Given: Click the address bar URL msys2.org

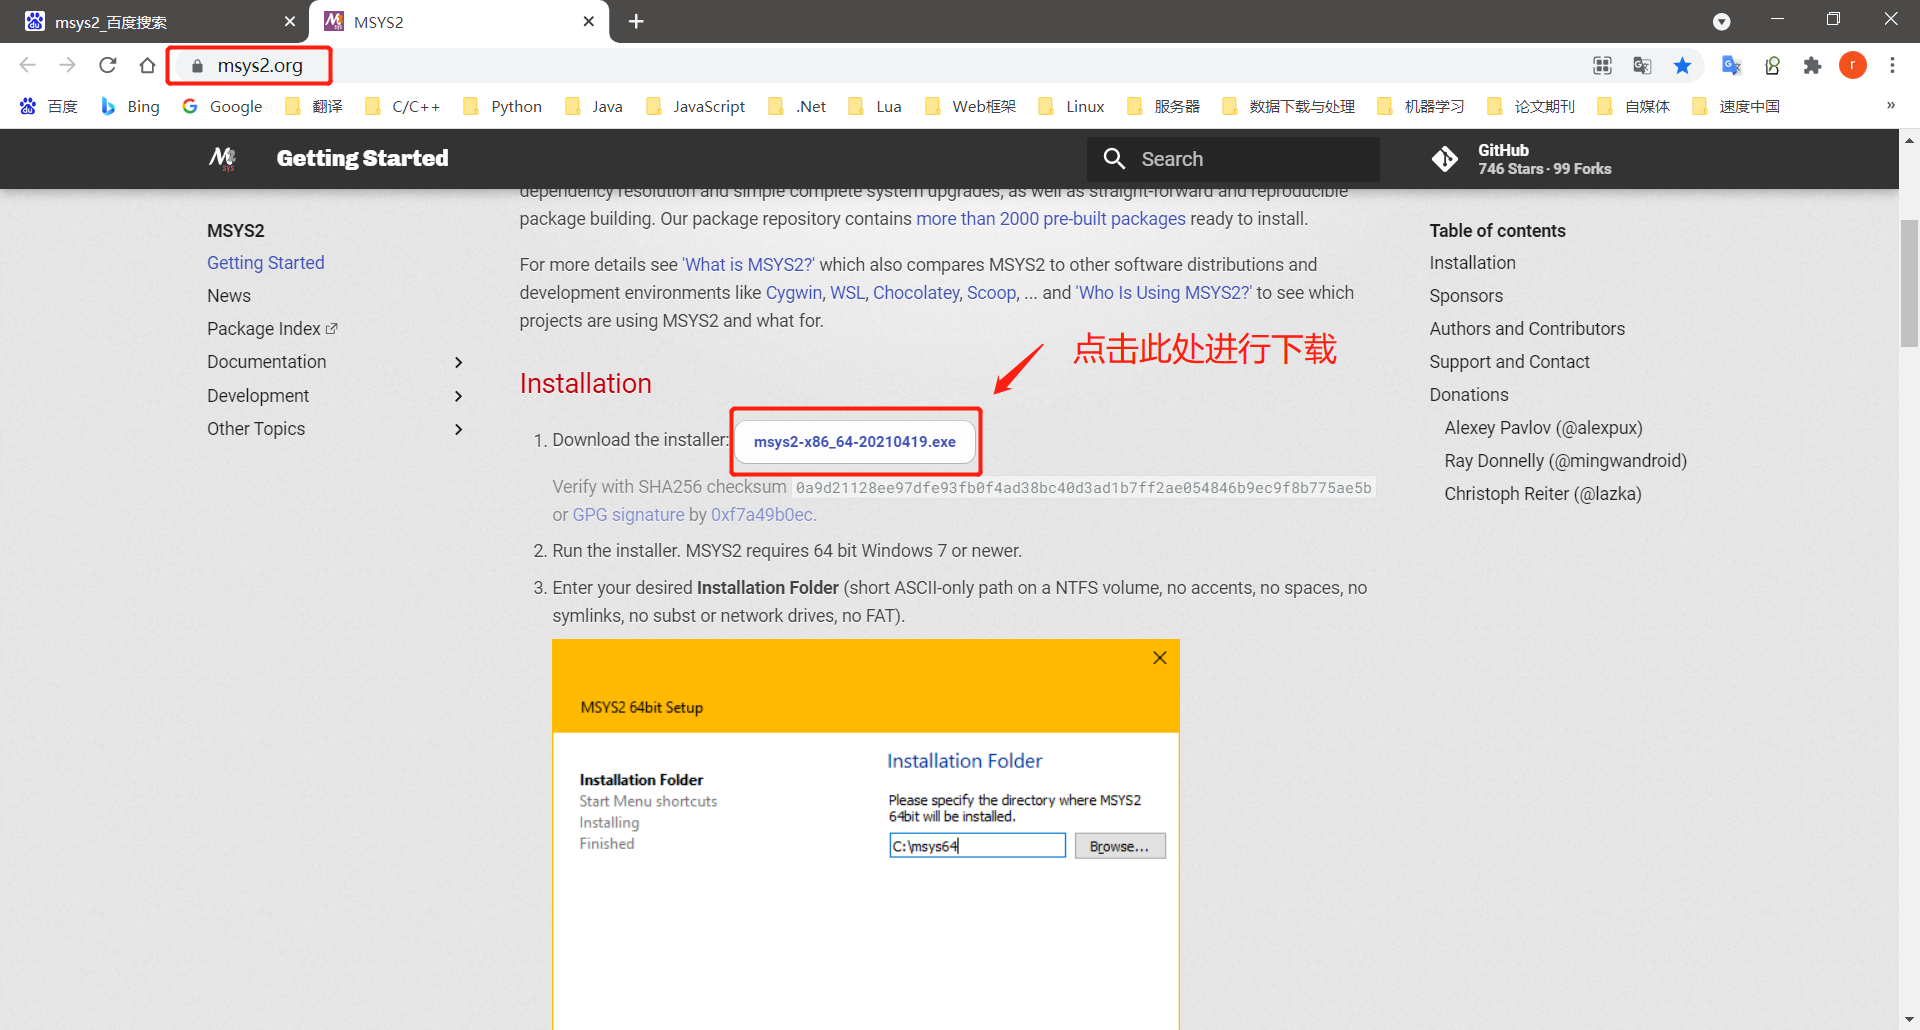Looking at the screenshot, I should (x=260, y=65).
